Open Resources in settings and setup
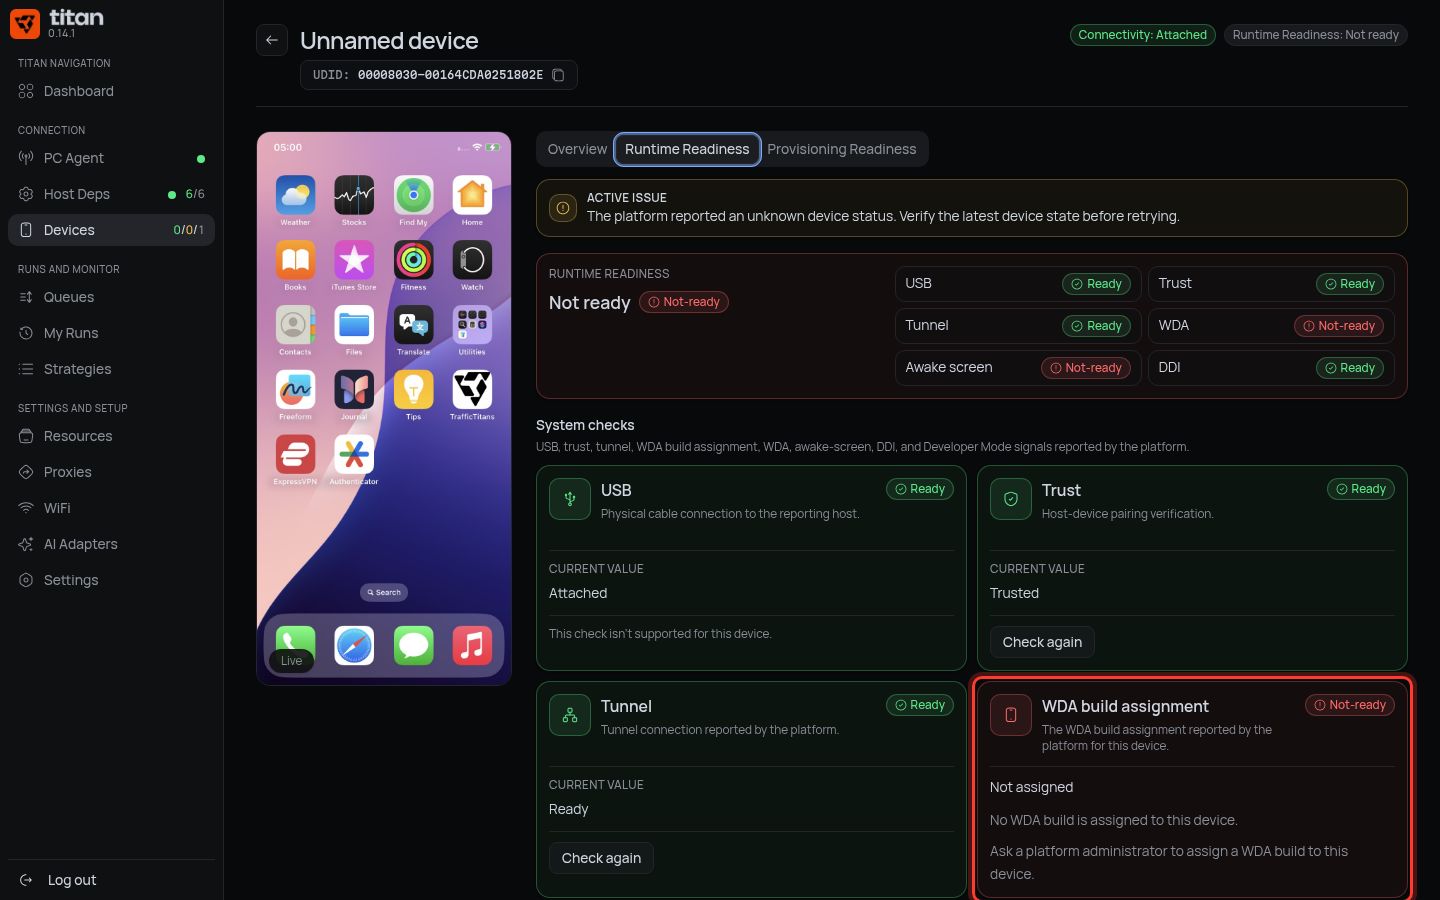Image resolution: width=1440 pixels, height=900 pixels. [x=111, y=436]
